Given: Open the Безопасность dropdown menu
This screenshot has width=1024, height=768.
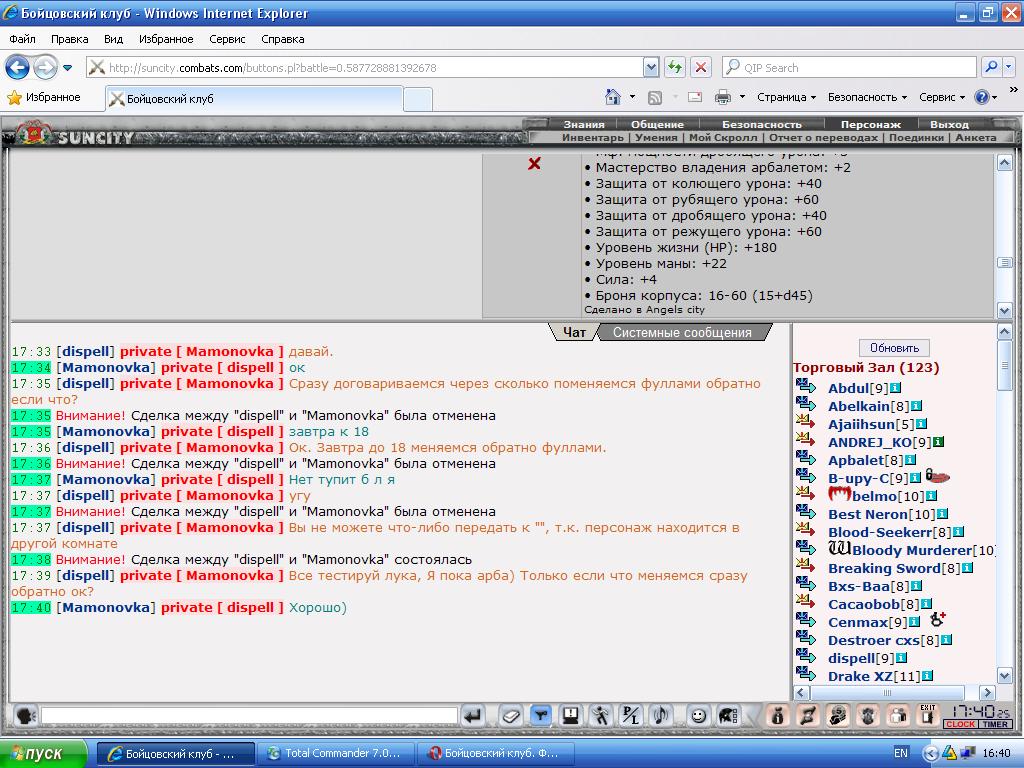Looking at the screenshot, I should pyautogui.click(x=867, y=97).
